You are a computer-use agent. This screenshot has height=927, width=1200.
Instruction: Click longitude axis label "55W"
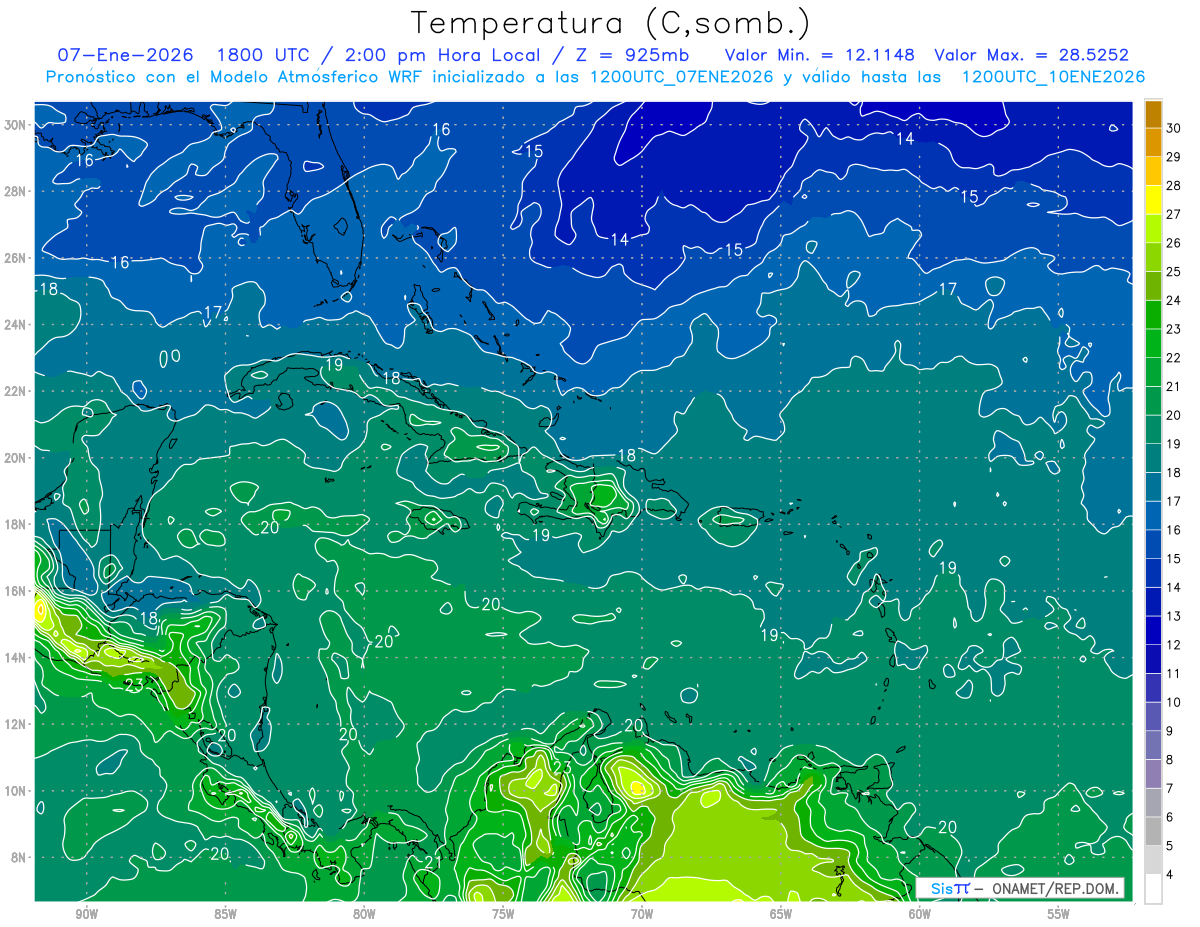click(1059, 914)
